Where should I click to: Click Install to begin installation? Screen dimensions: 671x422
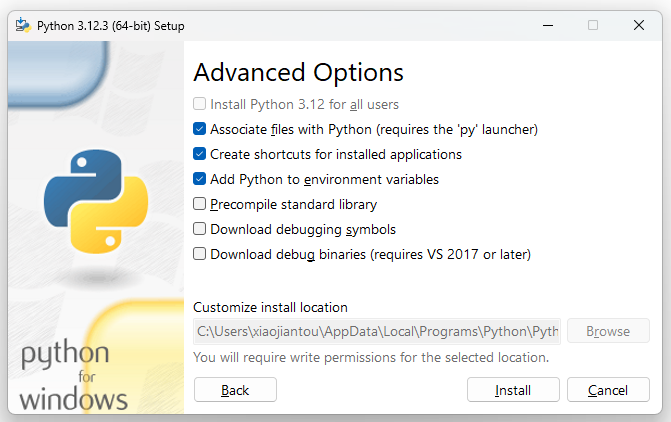coord(513,390)
